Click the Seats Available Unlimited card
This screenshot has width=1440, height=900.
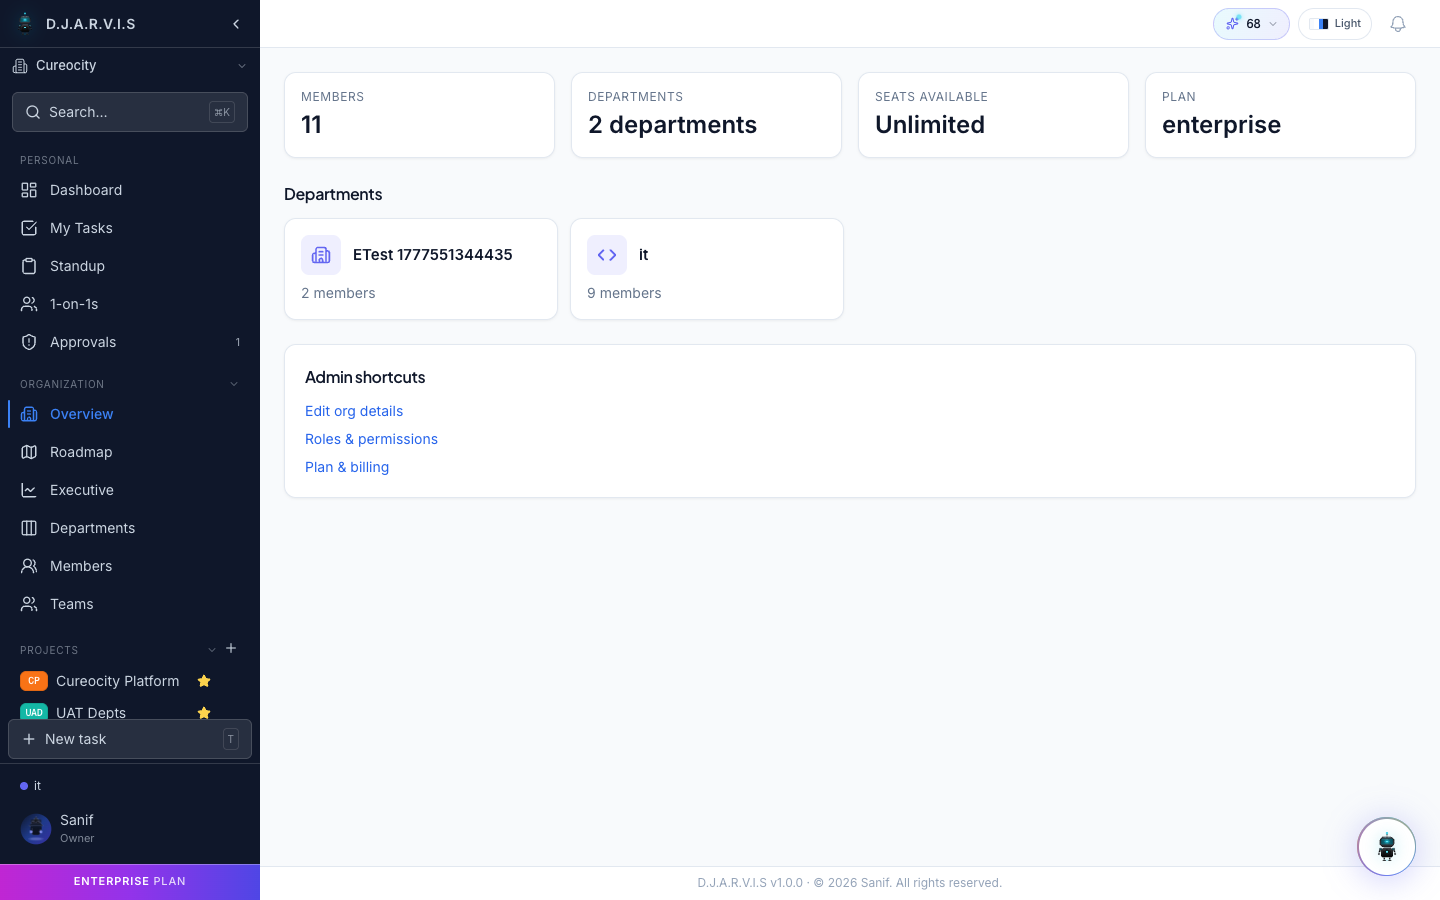pos(993,115)
